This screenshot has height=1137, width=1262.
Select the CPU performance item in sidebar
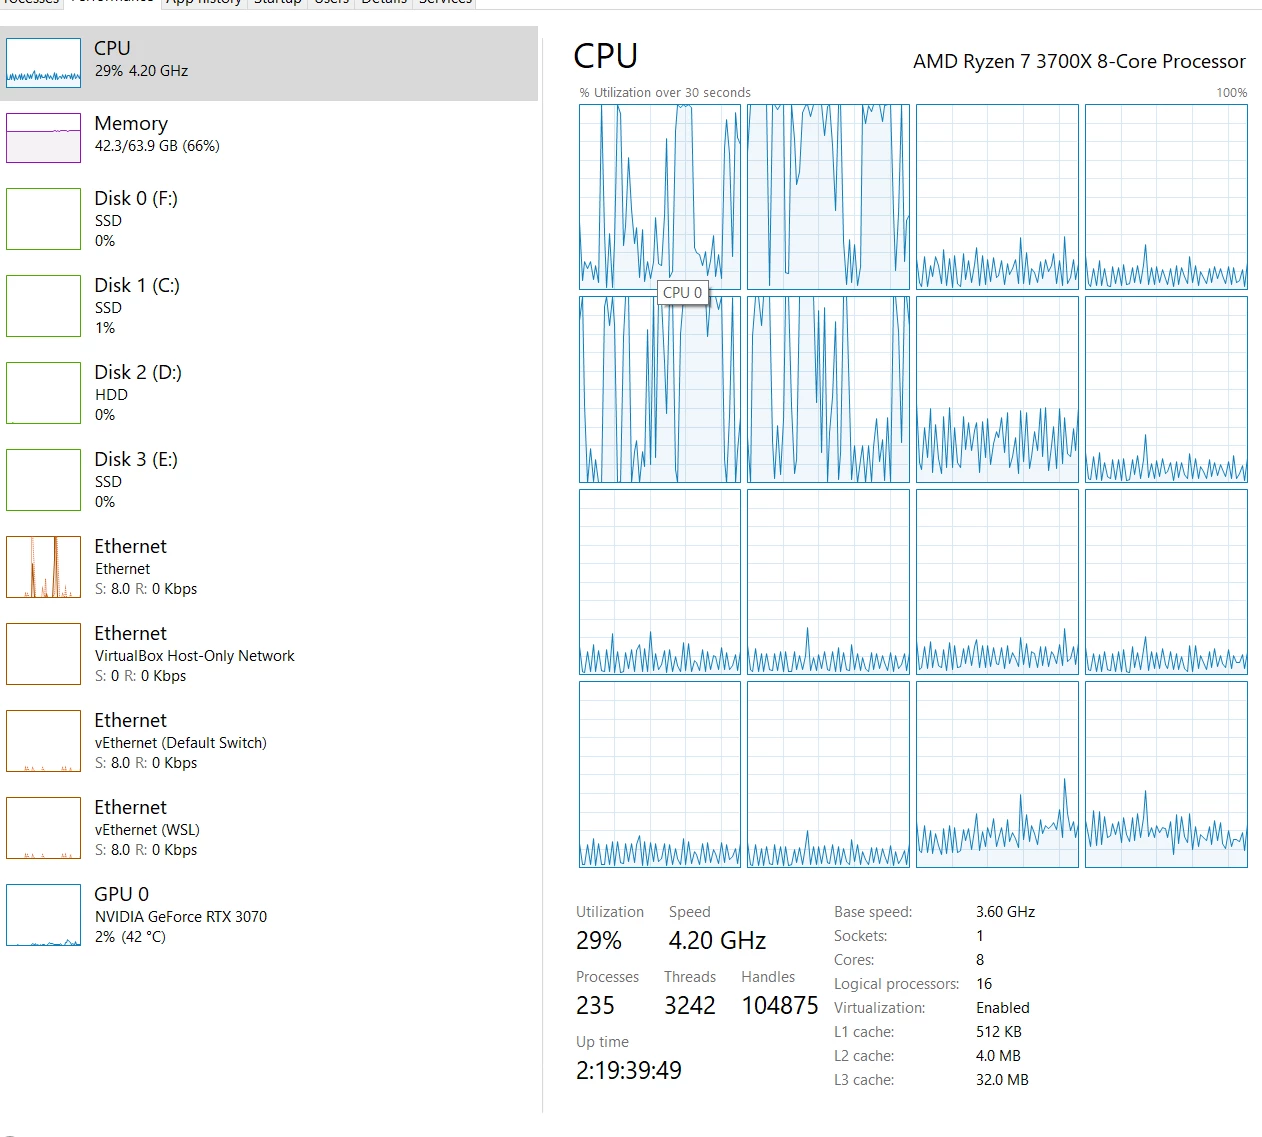pyautogui.click(x=269, y=63)
